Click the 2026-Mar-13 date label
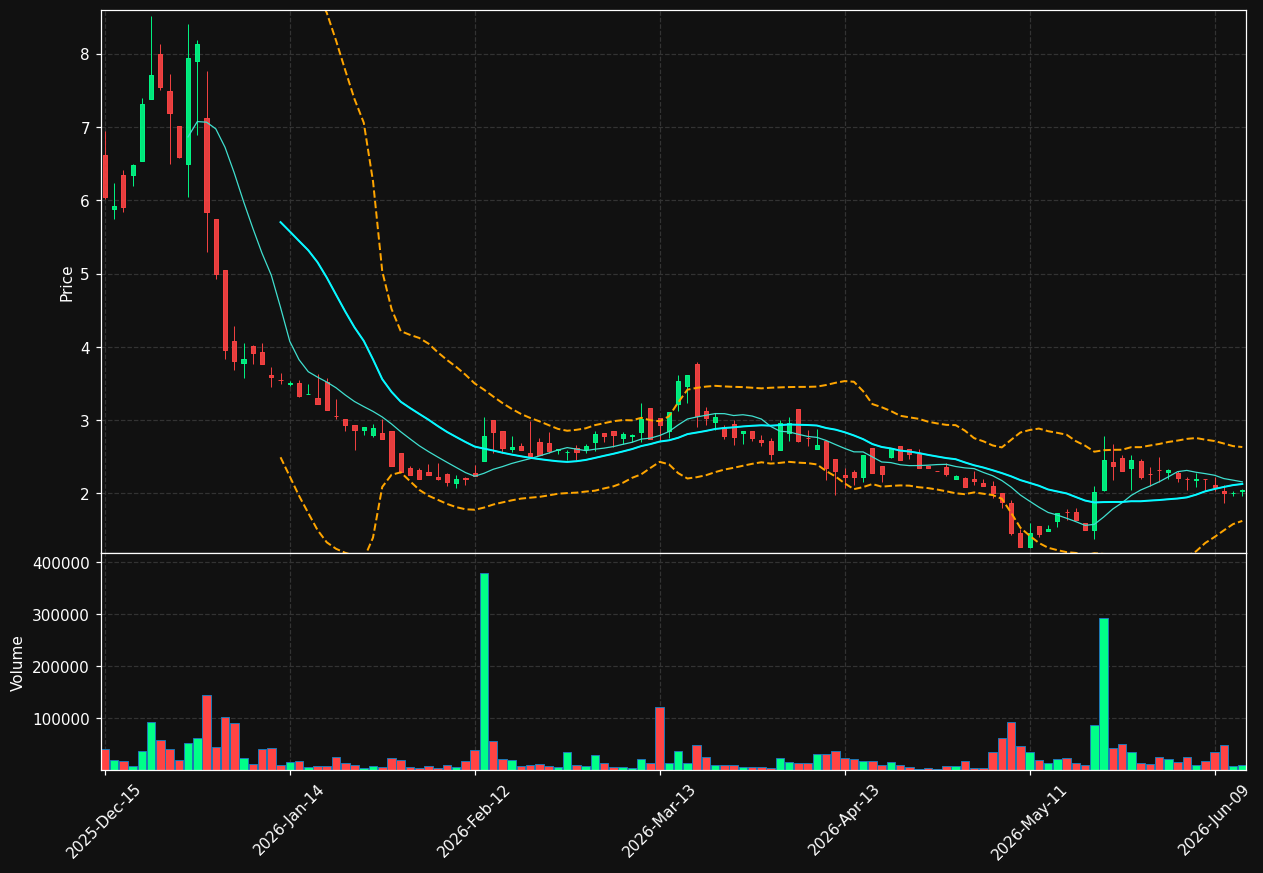 coord(658,822)
